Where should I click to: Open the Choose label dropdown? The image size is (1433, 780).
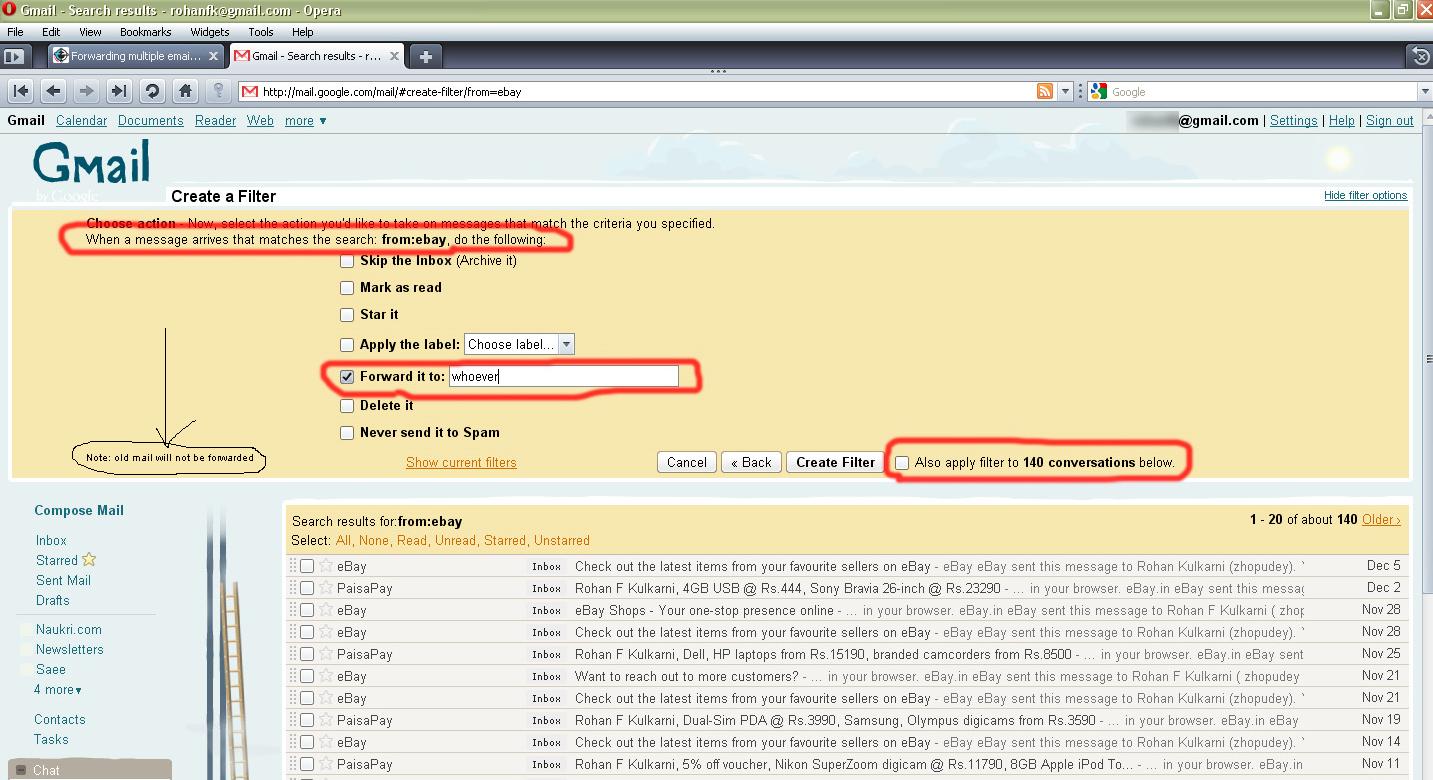(519, 344)
